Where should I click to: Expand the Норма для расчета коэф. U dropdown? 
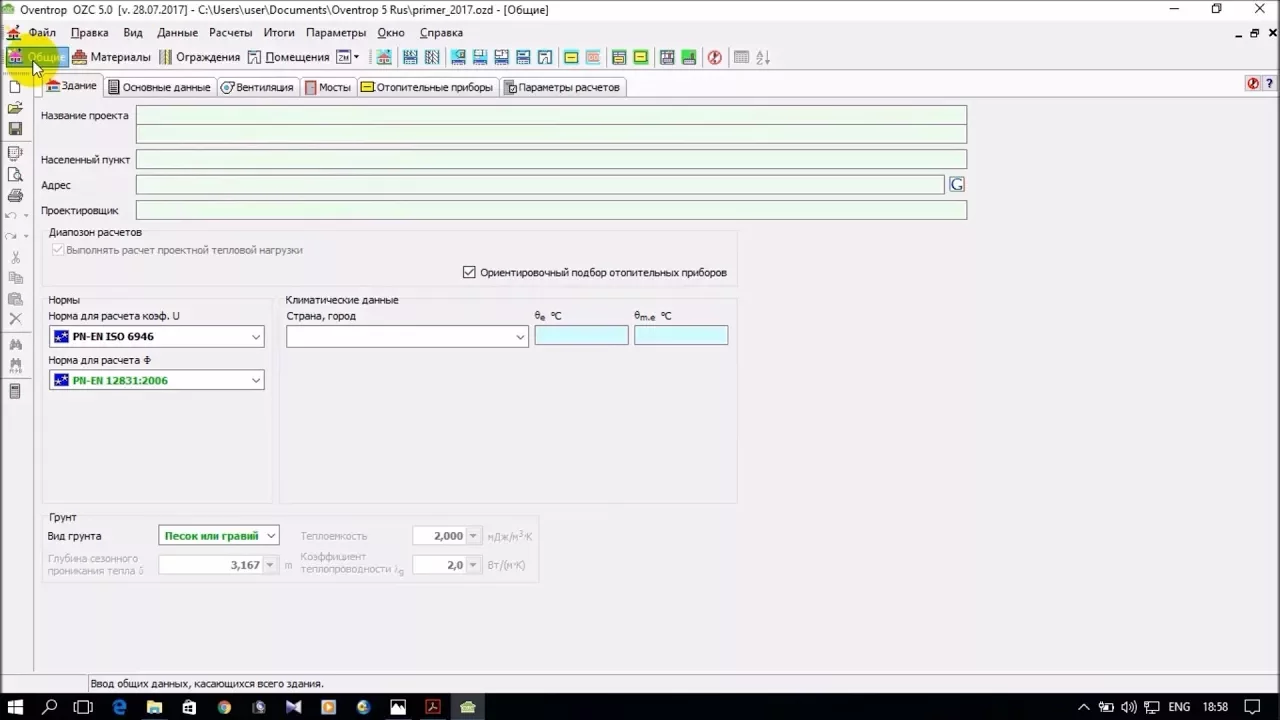click(256, 337)
